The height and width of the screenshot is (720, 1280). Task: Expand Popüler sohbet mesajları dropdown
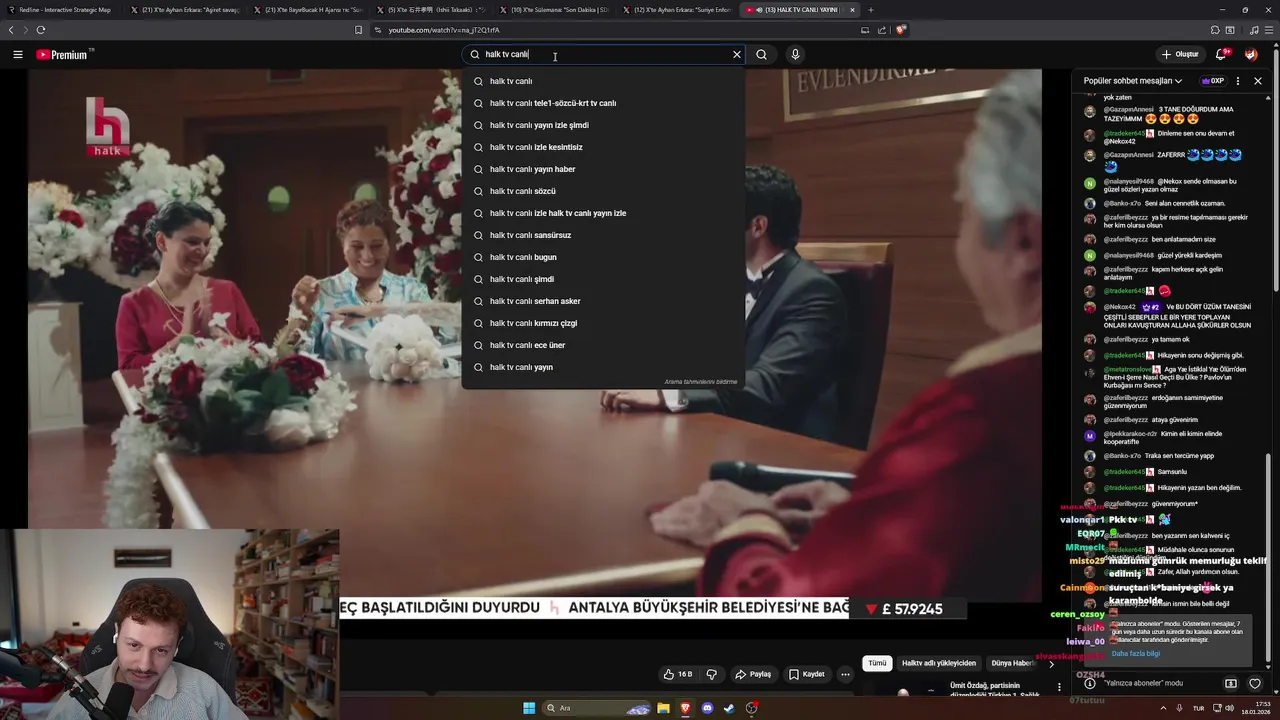1133,81
